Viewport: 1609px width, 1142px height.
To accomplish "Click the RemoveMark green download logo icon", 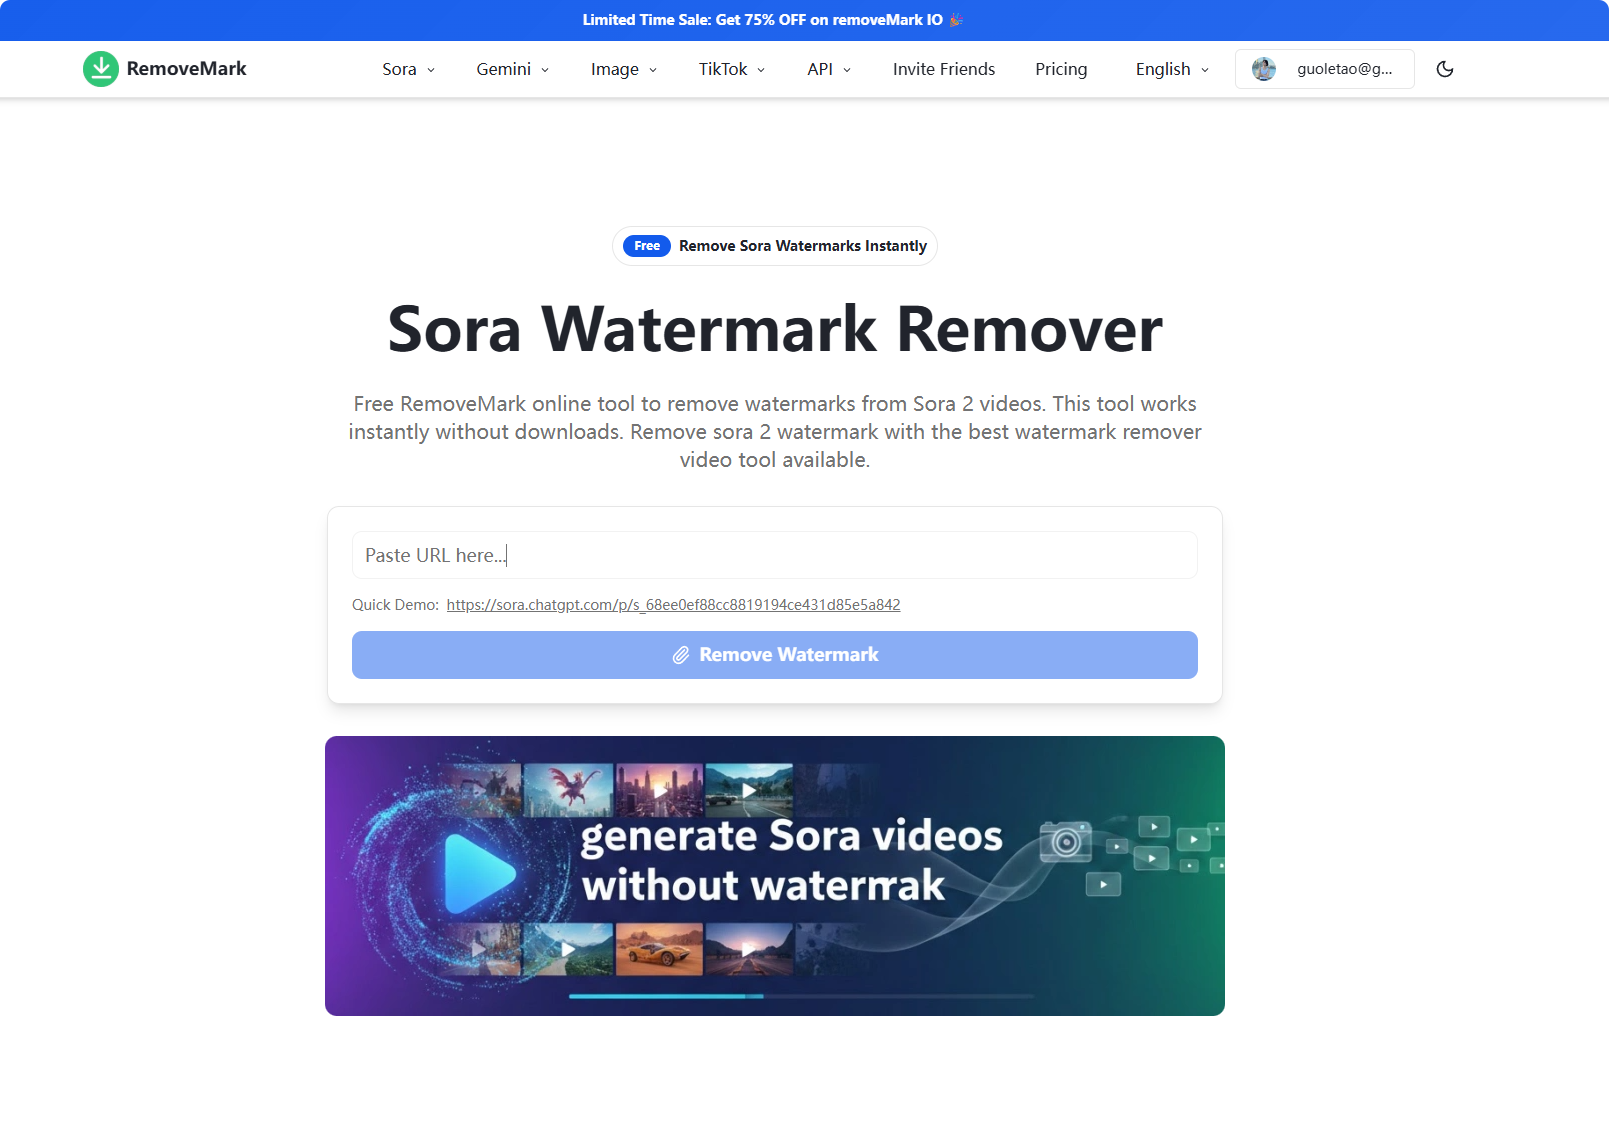I will point(100,69).
